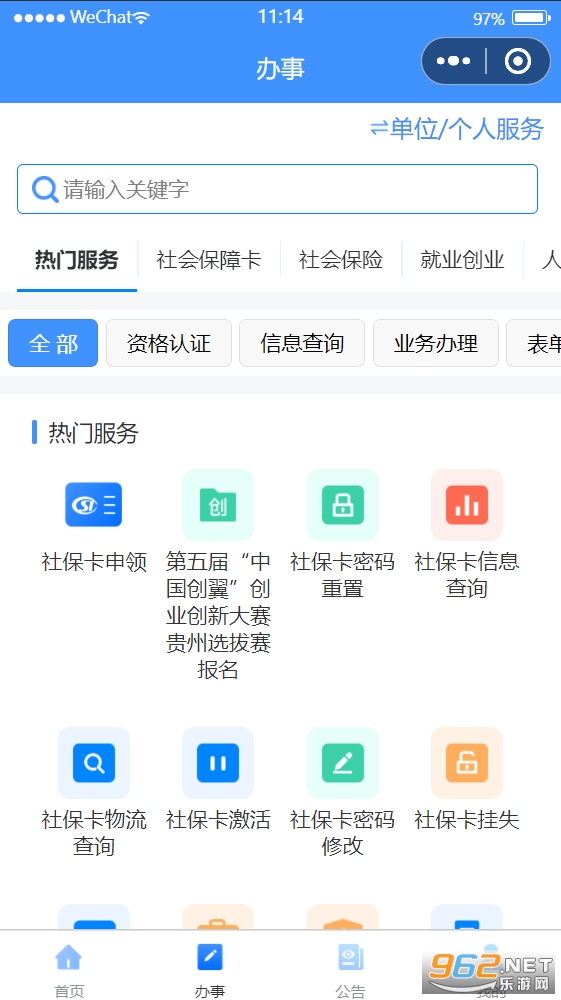Open the 公告 announcements icon

coord(351,957)
